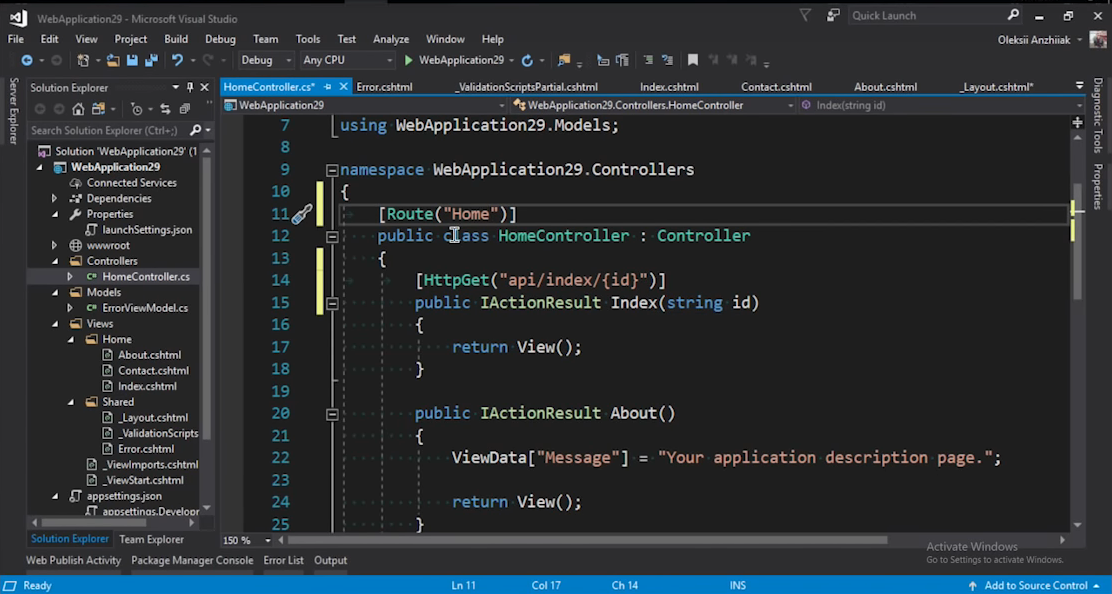
Task: Click the Open File toolbar icon
Action: [113, 61]
